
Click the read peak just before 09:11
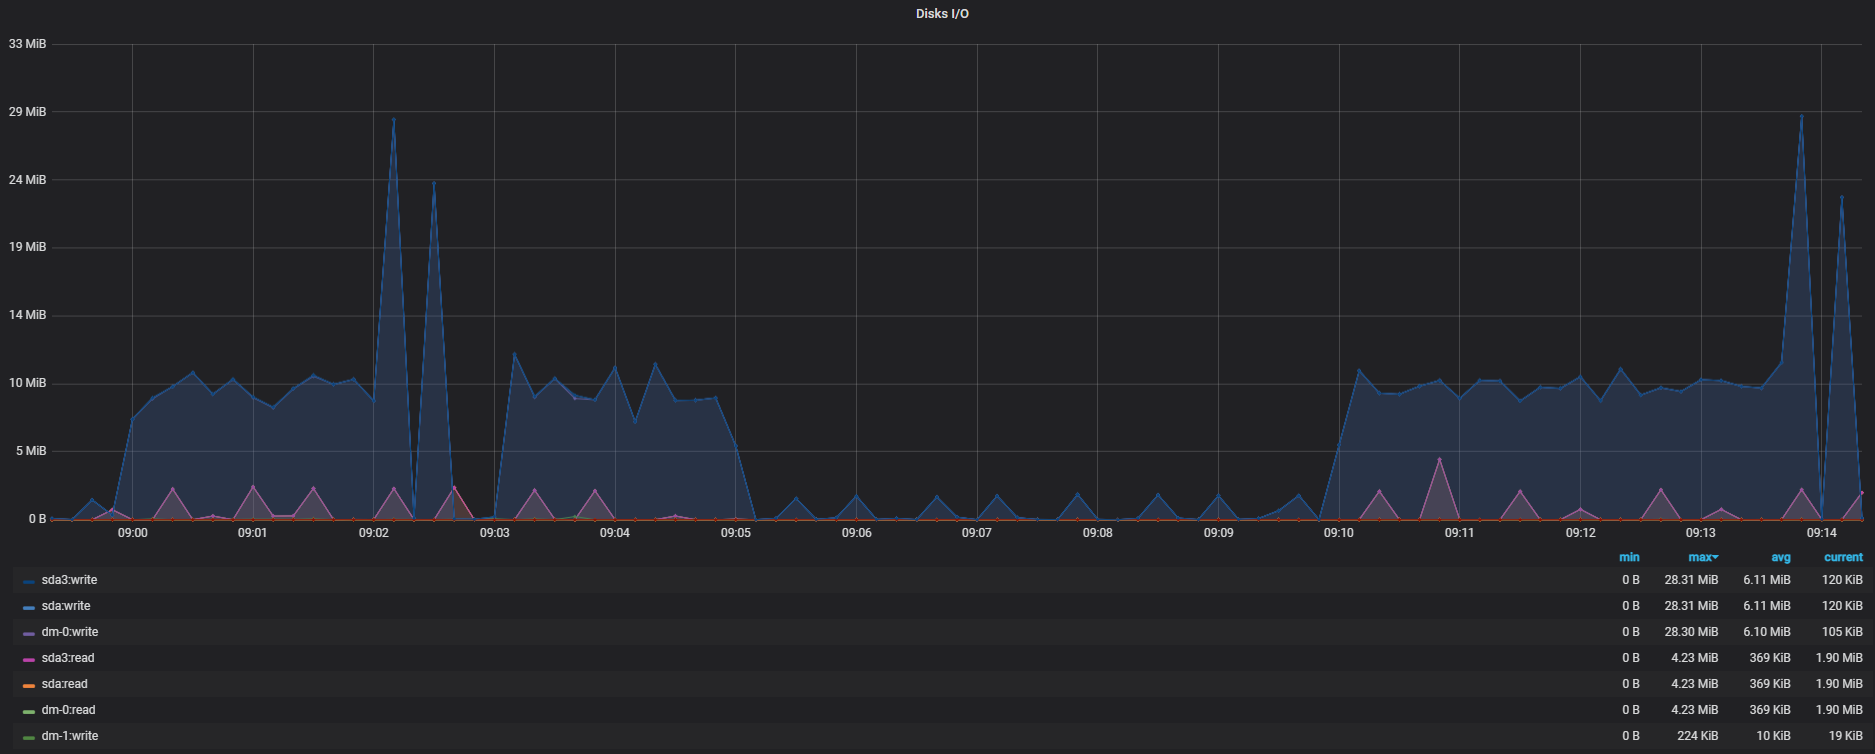click(x=1439, y=460)
